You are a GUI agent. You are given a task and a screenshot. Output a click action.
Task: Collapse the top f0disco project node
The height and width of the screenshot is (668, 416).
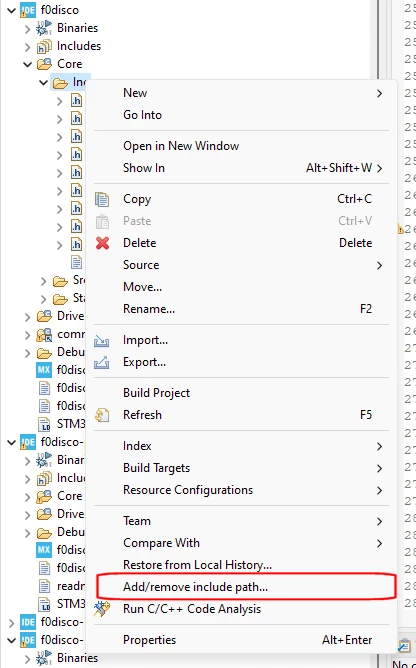click(x=12, y=10)
